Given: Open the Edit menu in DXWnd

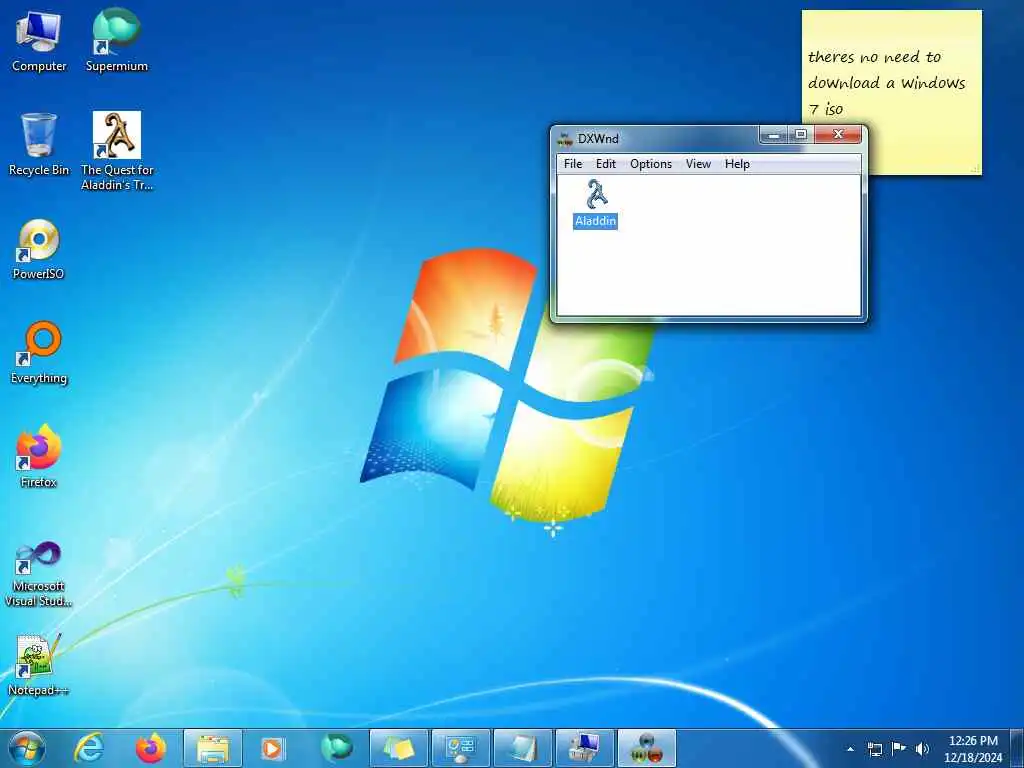Looking at the screenshot, I should point(605,164).
